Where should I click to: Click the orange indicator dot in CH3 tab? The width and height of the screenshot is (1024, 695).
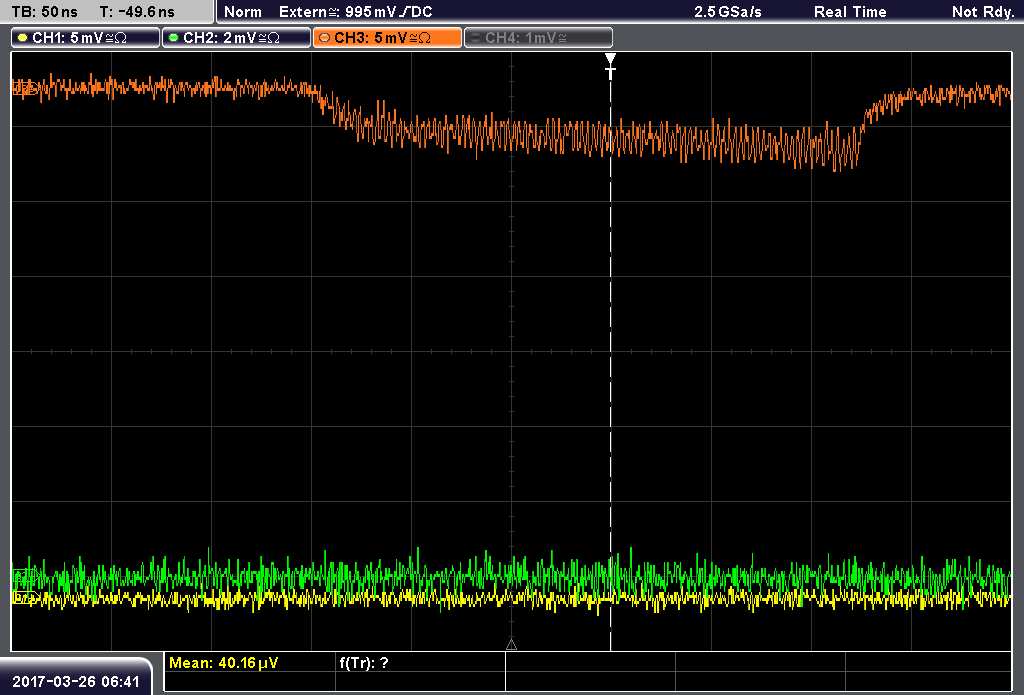tap(325, 38)
